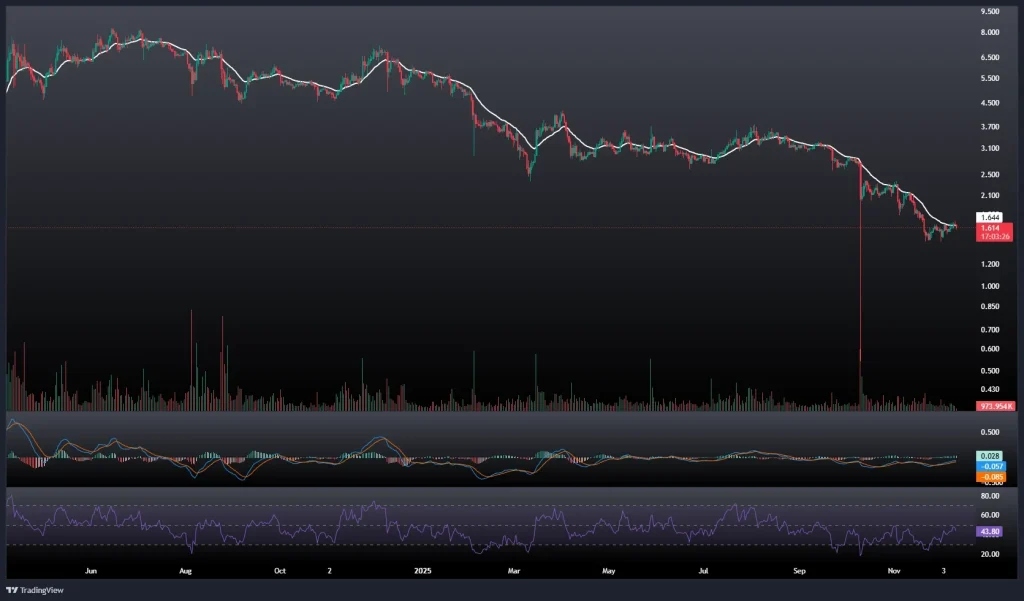
Task: Click the Aug label on the time axis
Action: (x=185, y=571)
